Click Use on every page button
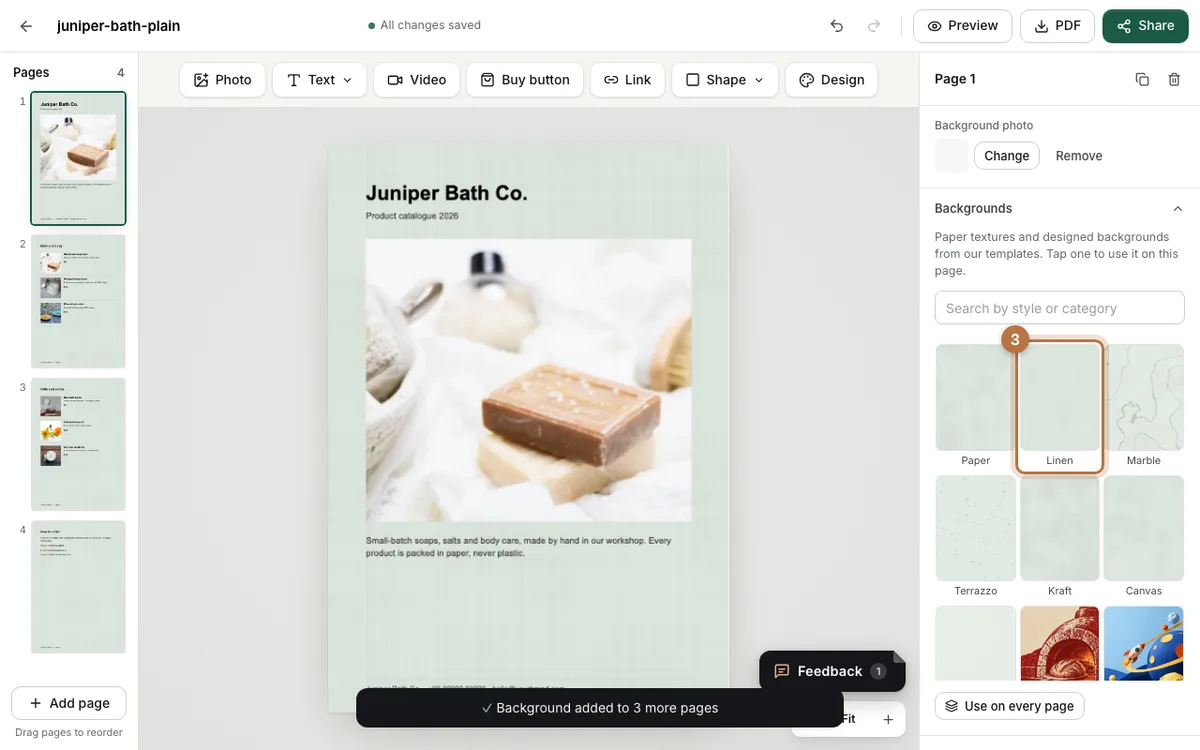 point(1009,706)
